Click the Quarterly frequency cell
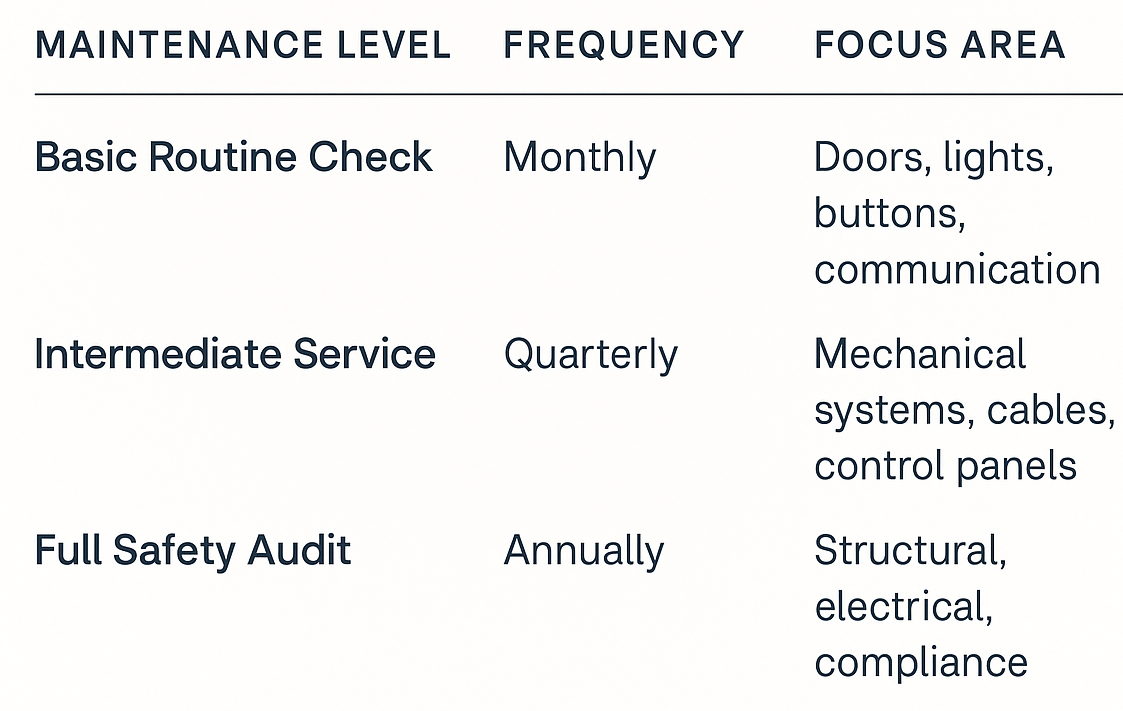 [590, 356]
